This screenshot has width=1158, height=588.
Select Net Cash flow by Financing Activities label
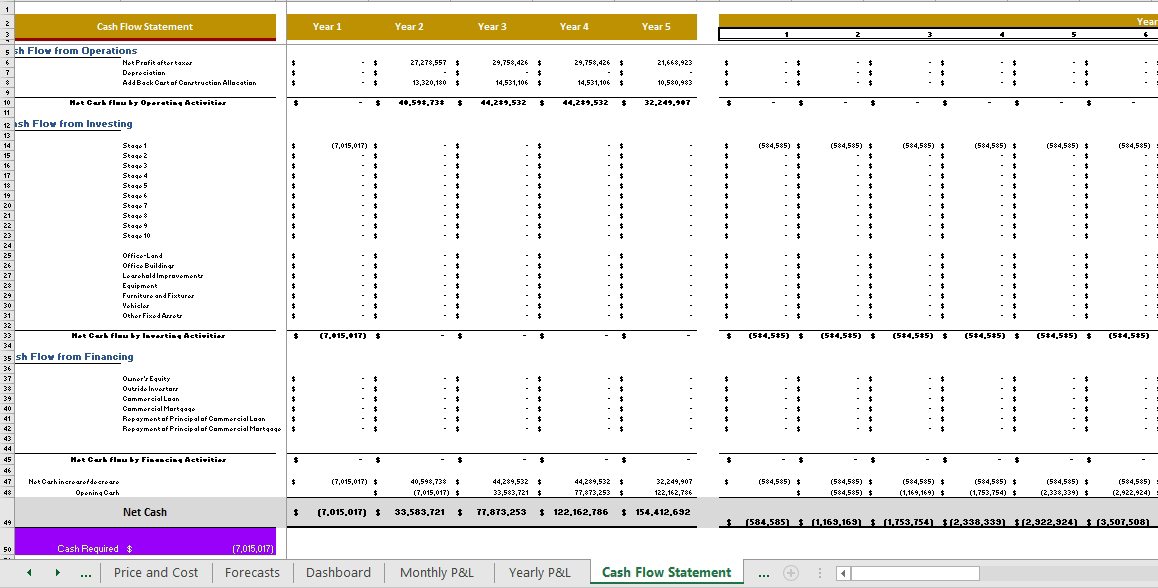click(x=148, y=459)
